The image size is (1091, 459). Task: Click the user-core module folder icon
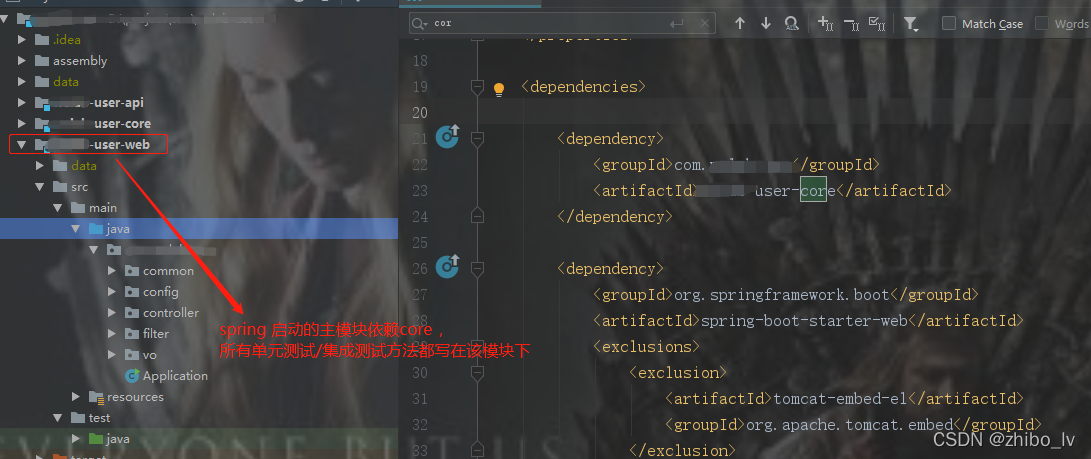[x=42, y=124]
